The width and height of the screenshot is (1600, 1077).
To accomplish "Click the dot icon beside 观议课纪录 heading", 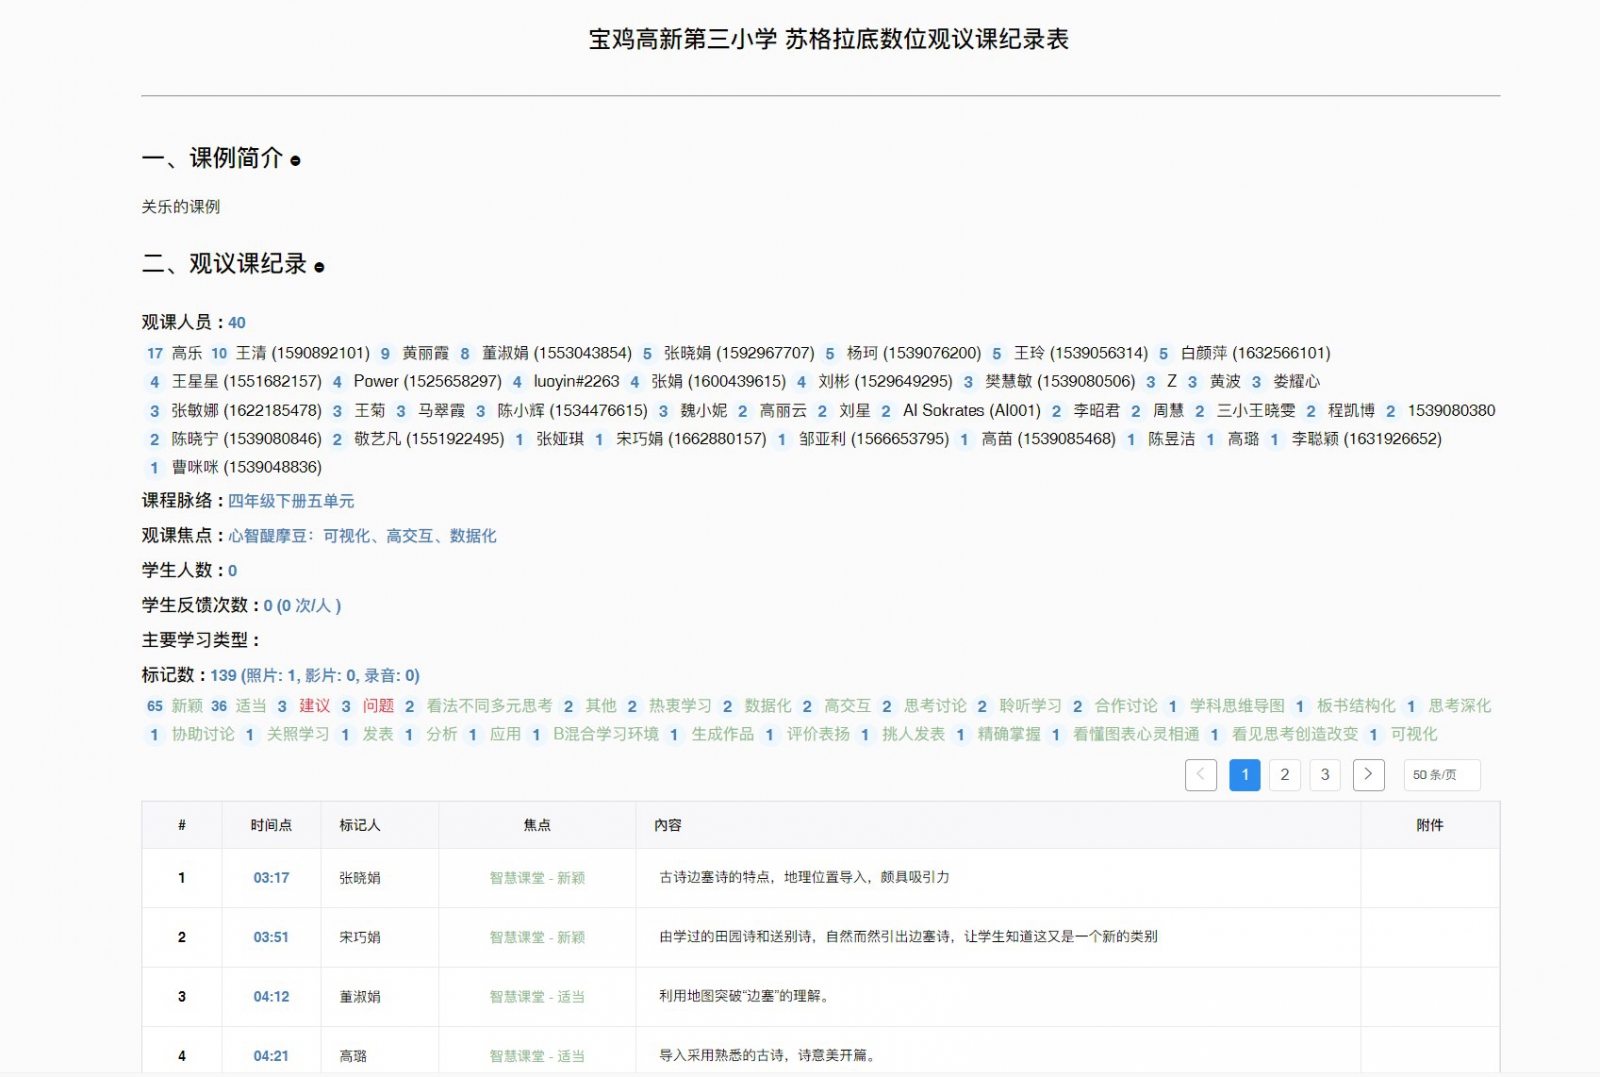I will (319, 267).
